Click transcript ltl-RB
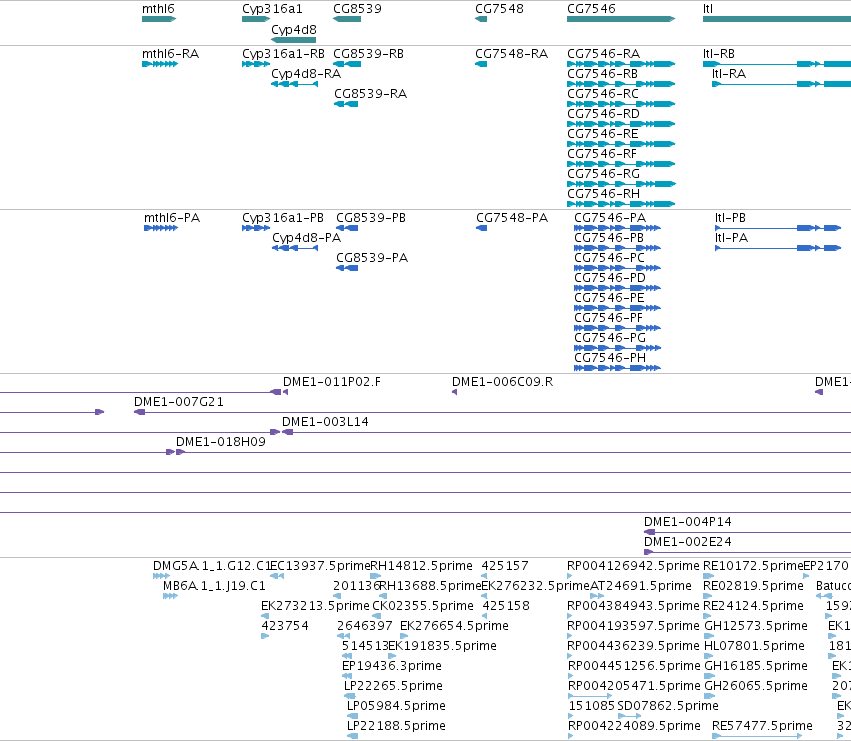Screen dimensions: 851x741 (x=777, y=64)
